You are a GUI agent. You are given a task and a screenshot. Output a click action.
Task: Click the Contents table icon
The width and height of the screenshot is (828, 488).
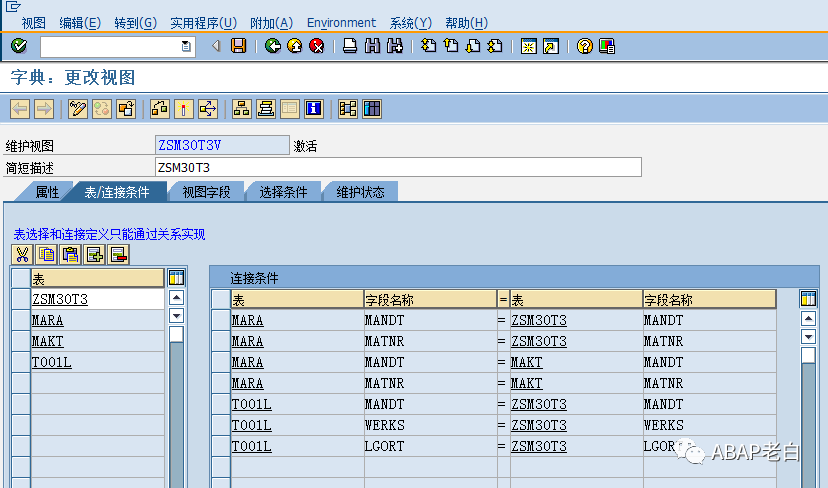[x=372, y=109]
